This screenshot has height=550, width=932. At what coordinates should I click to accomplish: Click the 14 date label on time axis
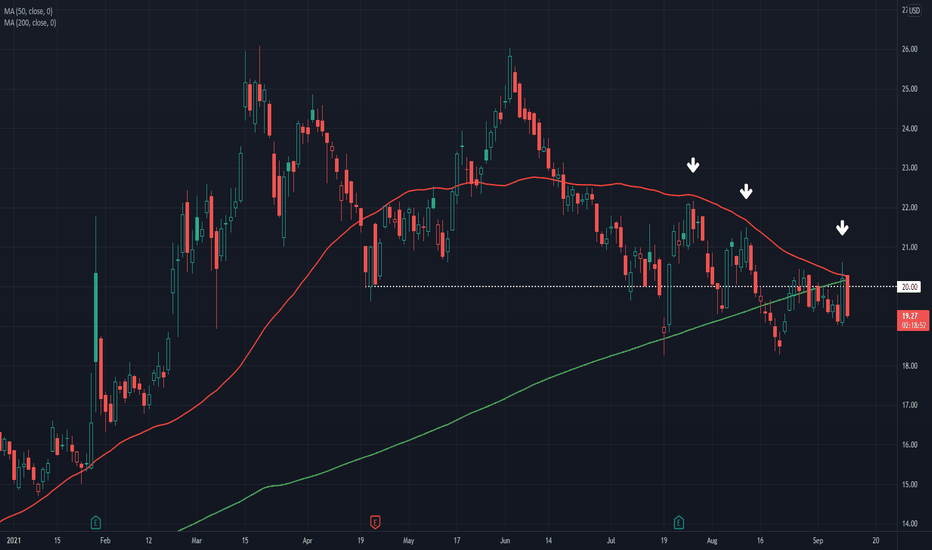click(x=549, y=540)
